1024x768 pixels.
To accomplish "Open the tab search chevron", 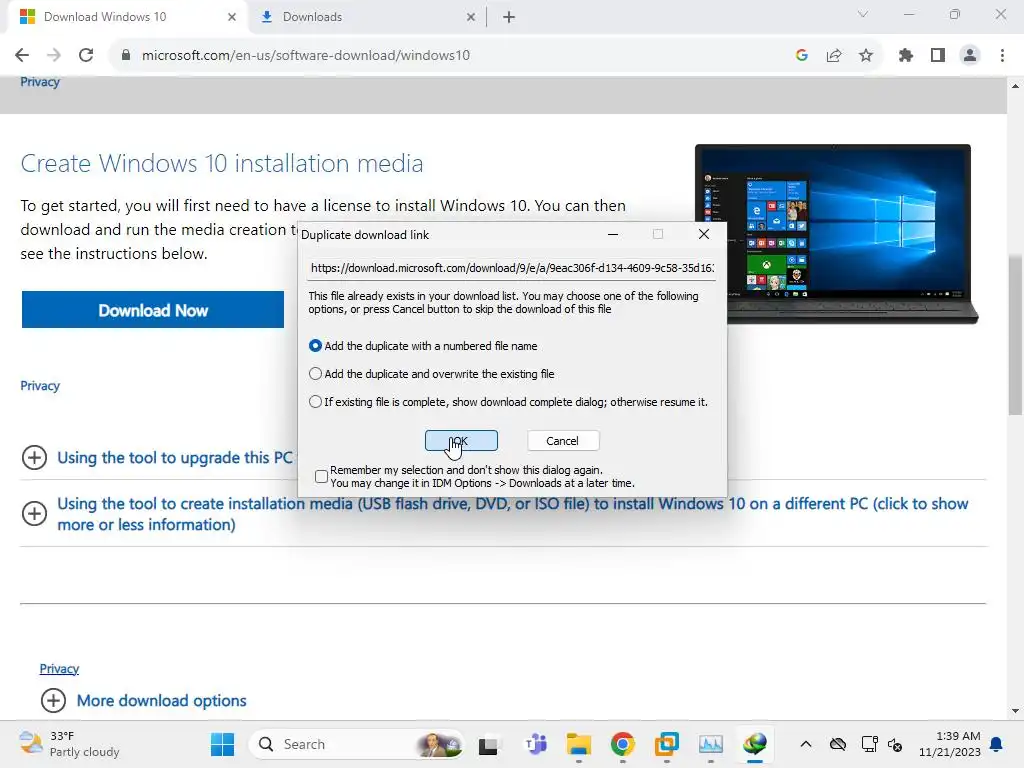I will (x=863, y=14).
